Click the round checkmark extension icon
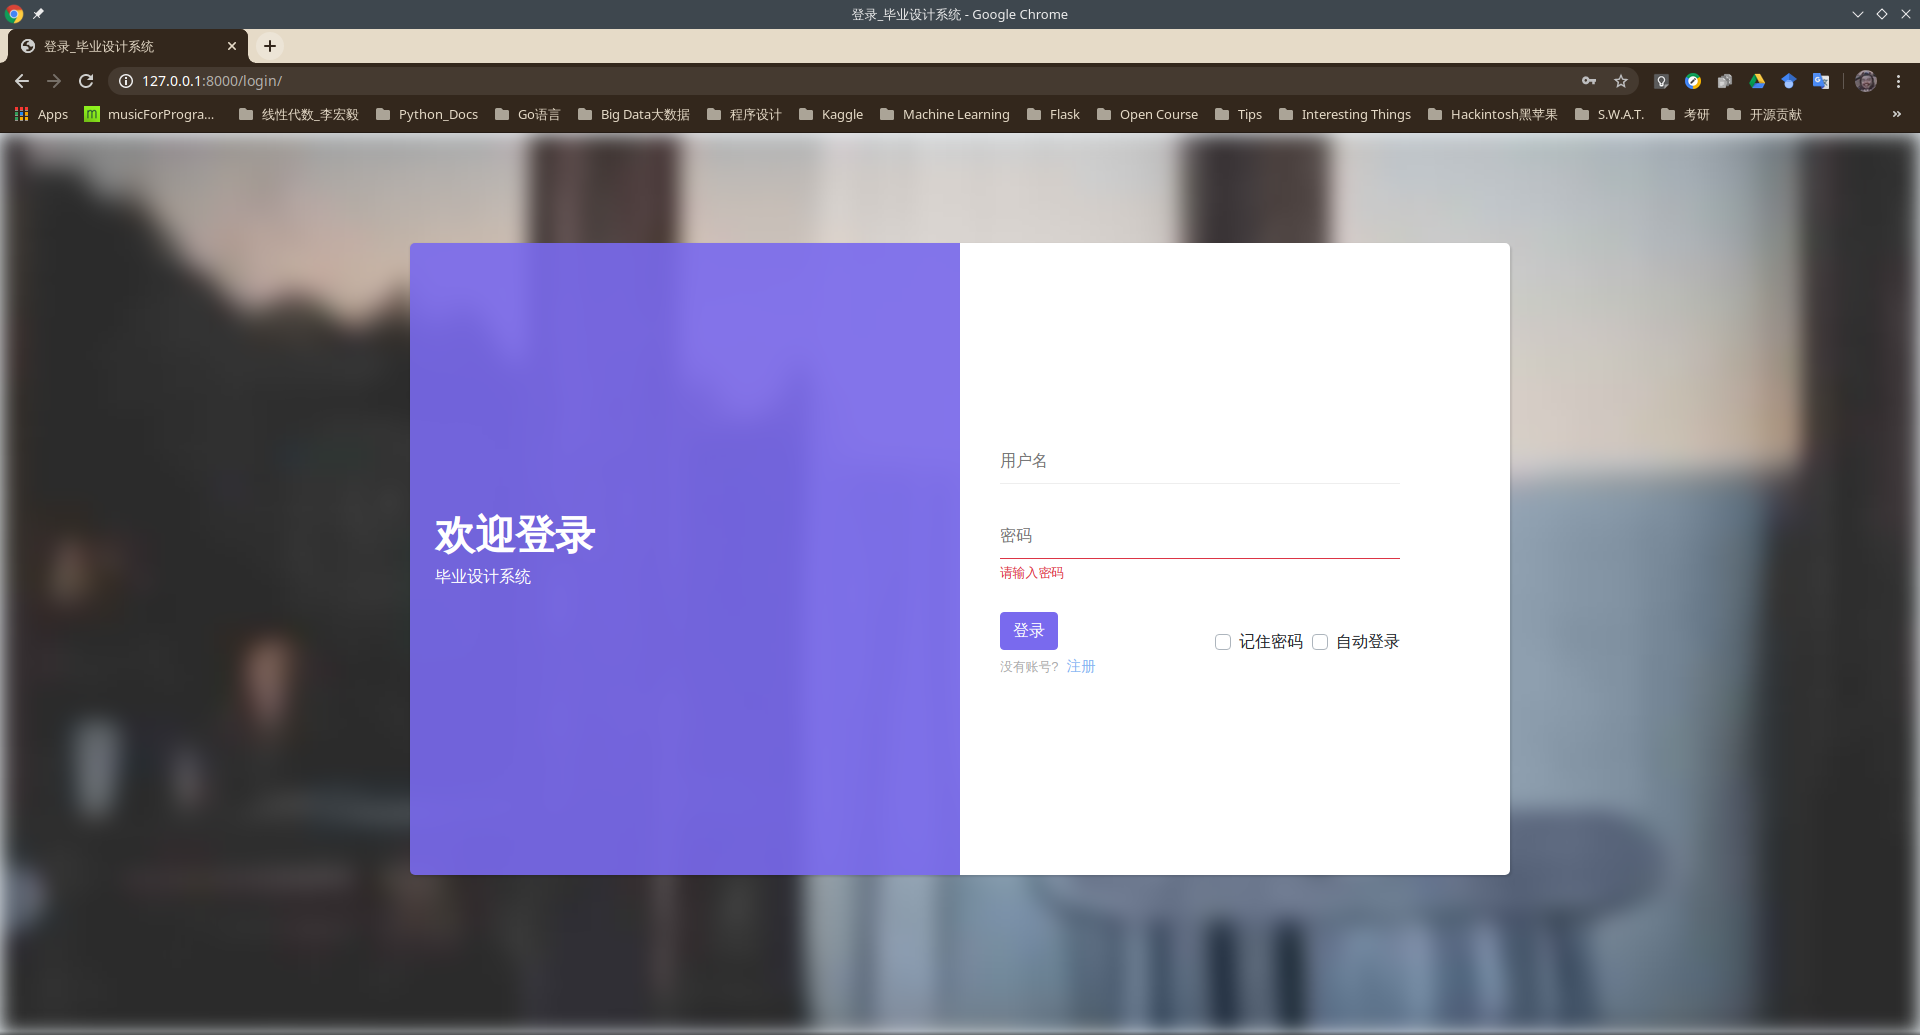Screen dimensions: 1920x1035 (1693, 81)
